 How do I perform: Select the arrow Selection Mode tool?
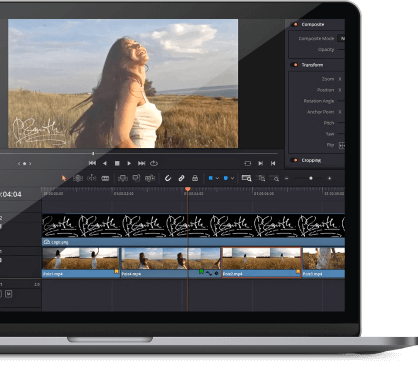(64, 178)
